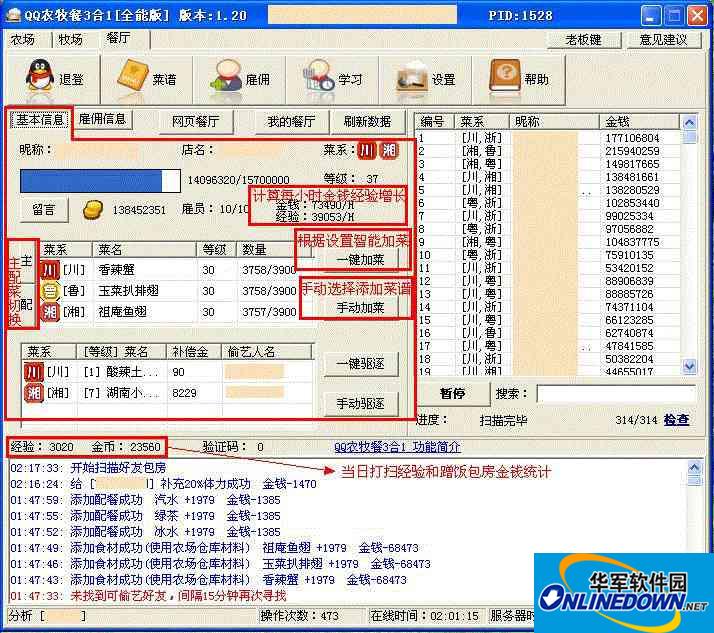
Task: Click the 留言 button
Action: click(44, 210)
